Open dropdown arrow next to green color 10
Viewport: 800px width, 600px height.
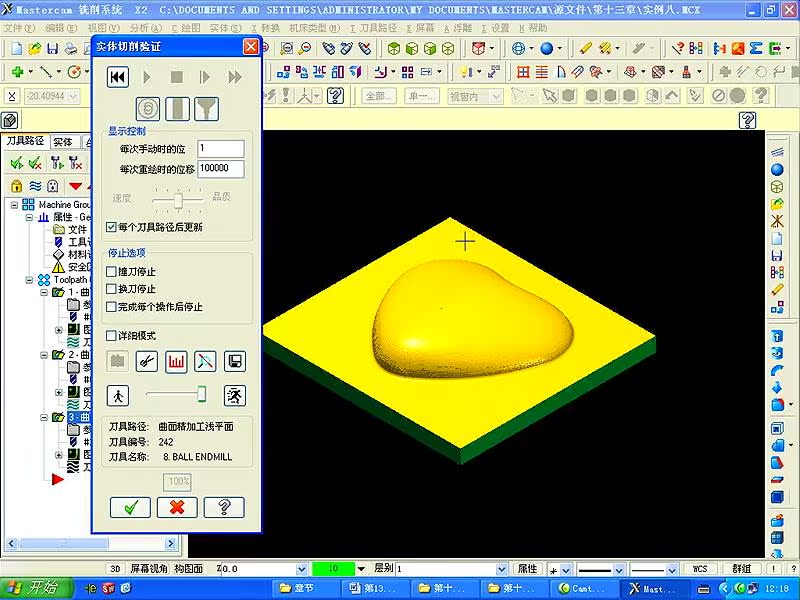[361, 569]
